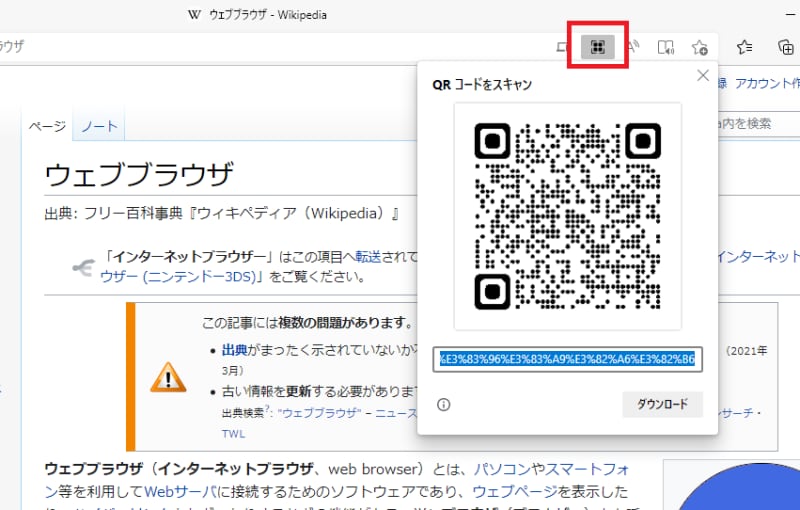Select the ページ tab
Image resolution: width=800 pixels, height=510 pixels.
[x=46, y=126]
